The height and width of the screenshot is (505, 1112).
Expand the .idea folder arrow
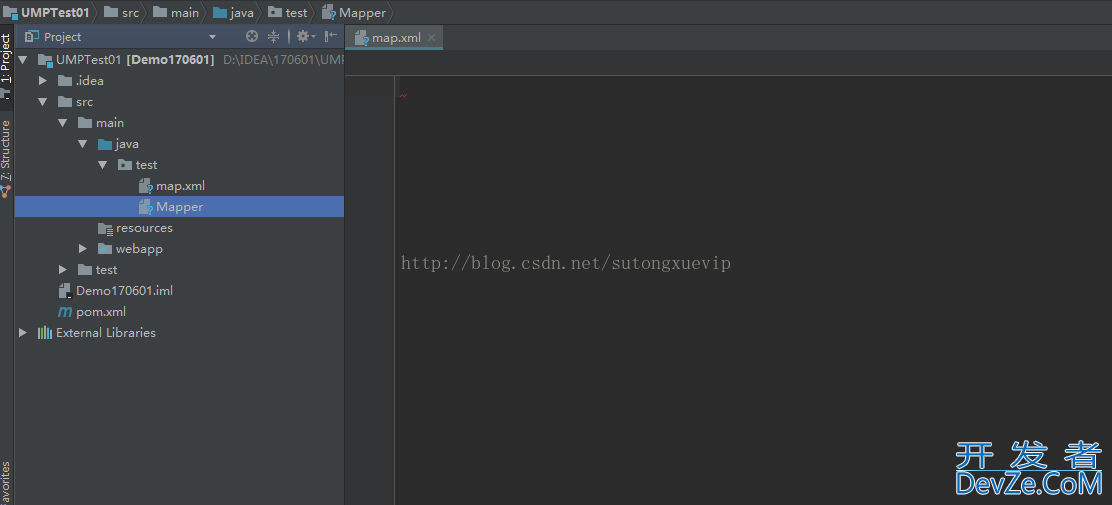[x=43, y=81]
